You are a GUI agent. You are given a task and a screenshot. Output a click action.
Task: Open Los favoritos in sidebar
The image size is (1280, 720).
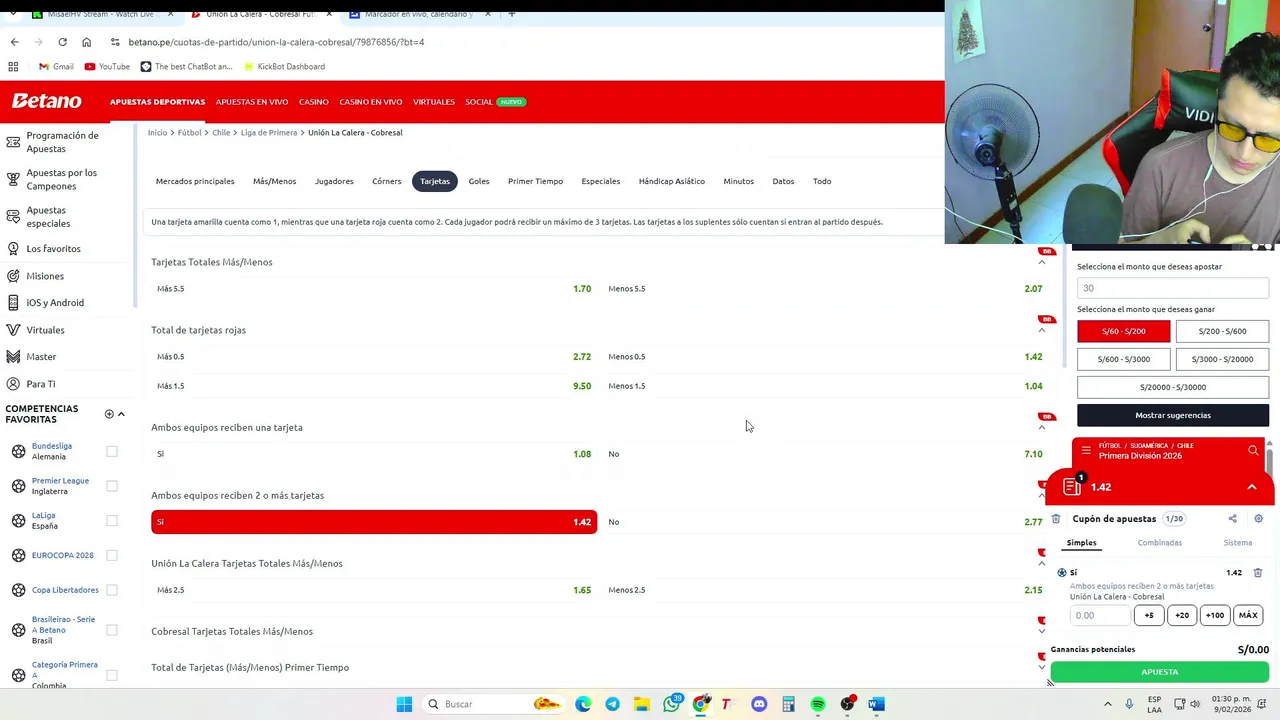pyautogui.click(x=53, y=248)
